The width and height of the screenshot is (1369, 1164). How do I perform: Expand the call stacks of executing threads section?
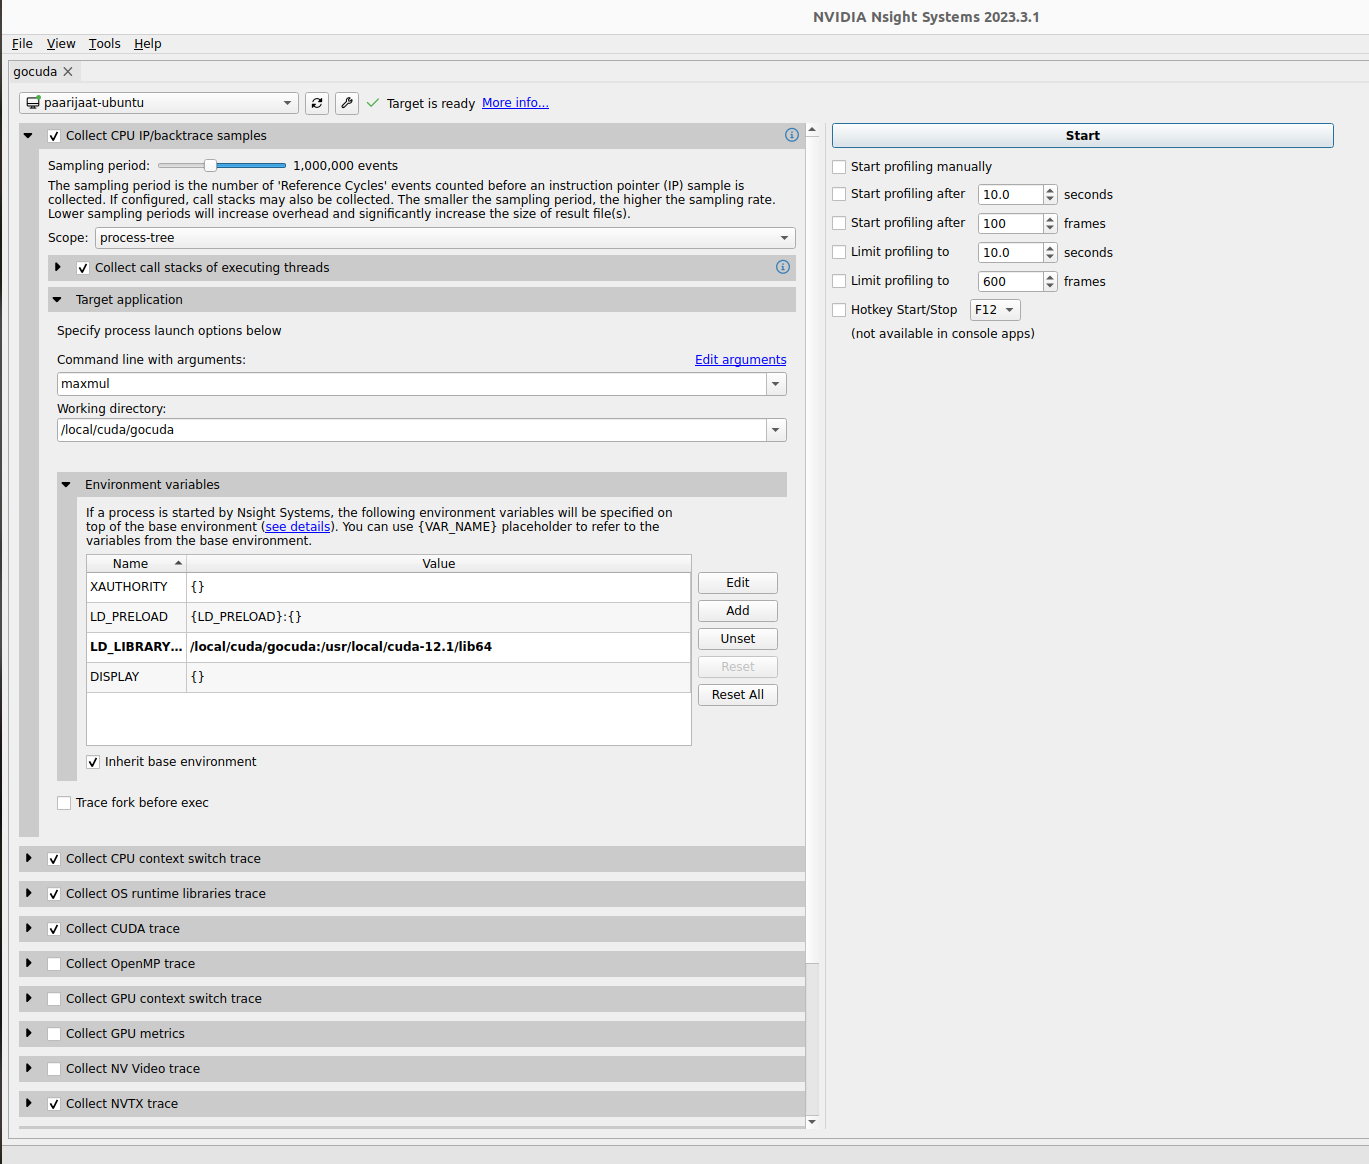[58, 267]
